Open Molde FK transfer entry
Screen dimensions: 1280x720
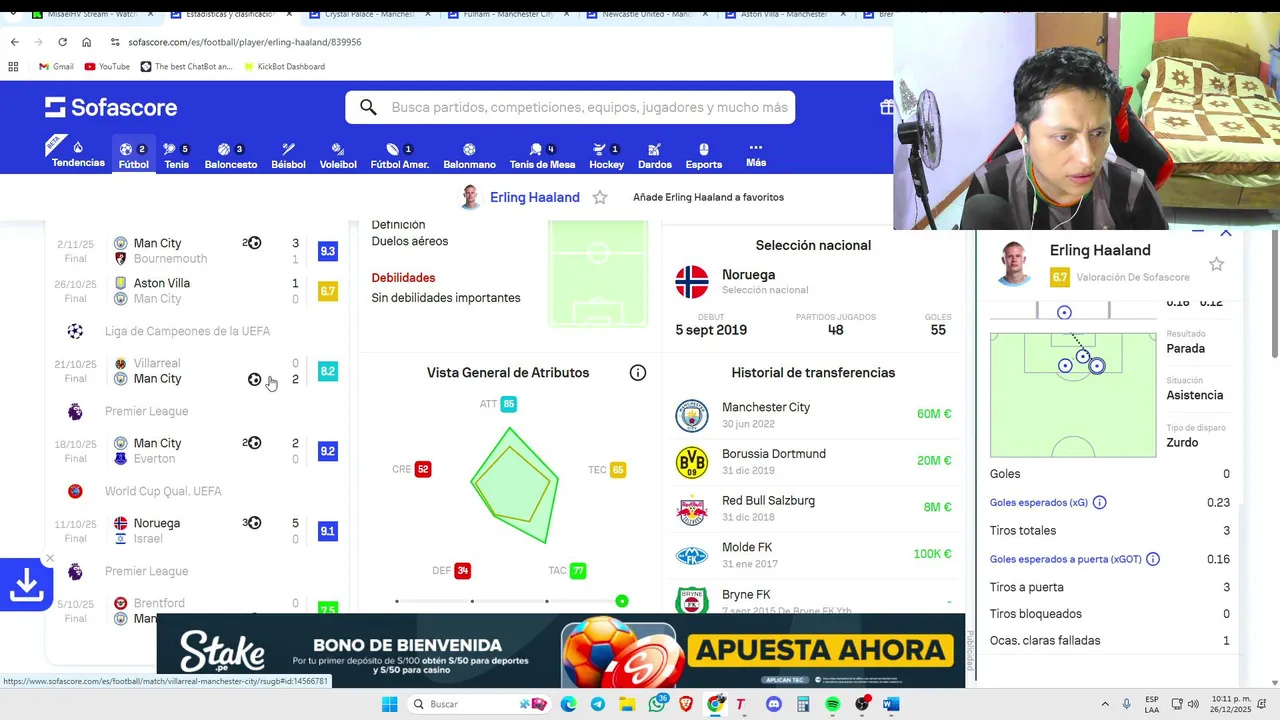[813, 554]
